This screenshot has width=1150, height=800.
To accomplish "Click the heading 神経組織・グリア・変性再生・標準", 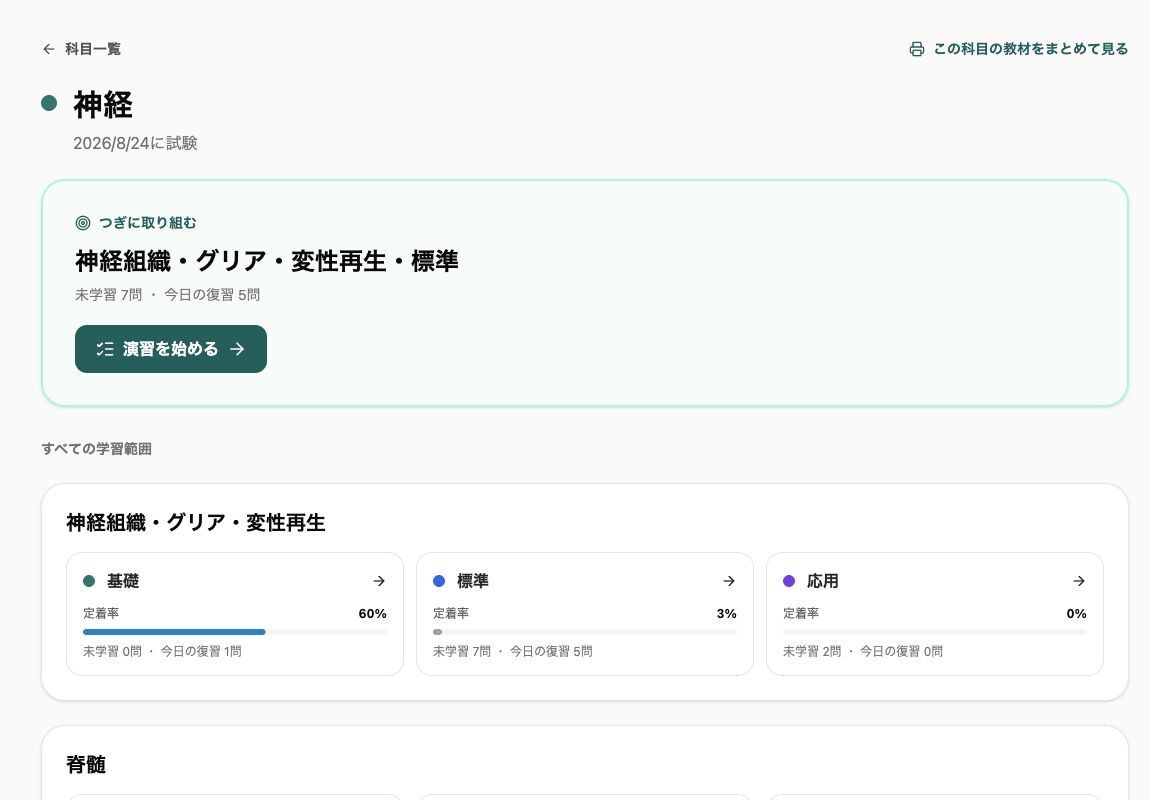I will pyautogui.click(x=267, y=261).
